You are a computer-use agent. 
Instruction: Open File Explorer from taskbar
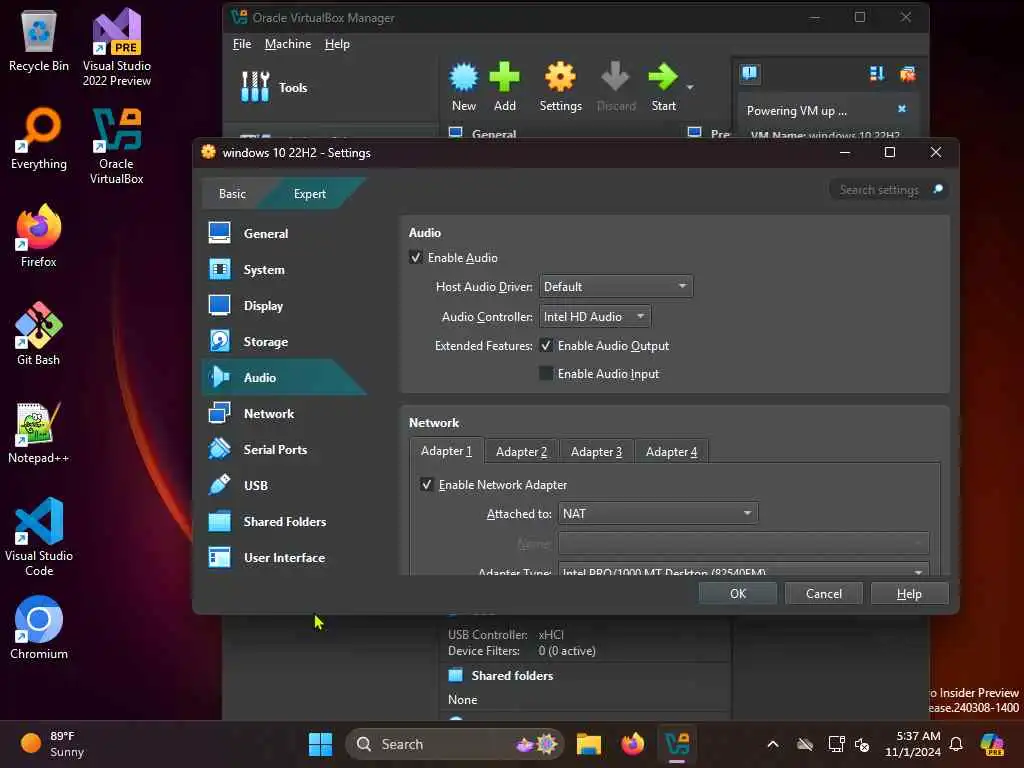588,744
